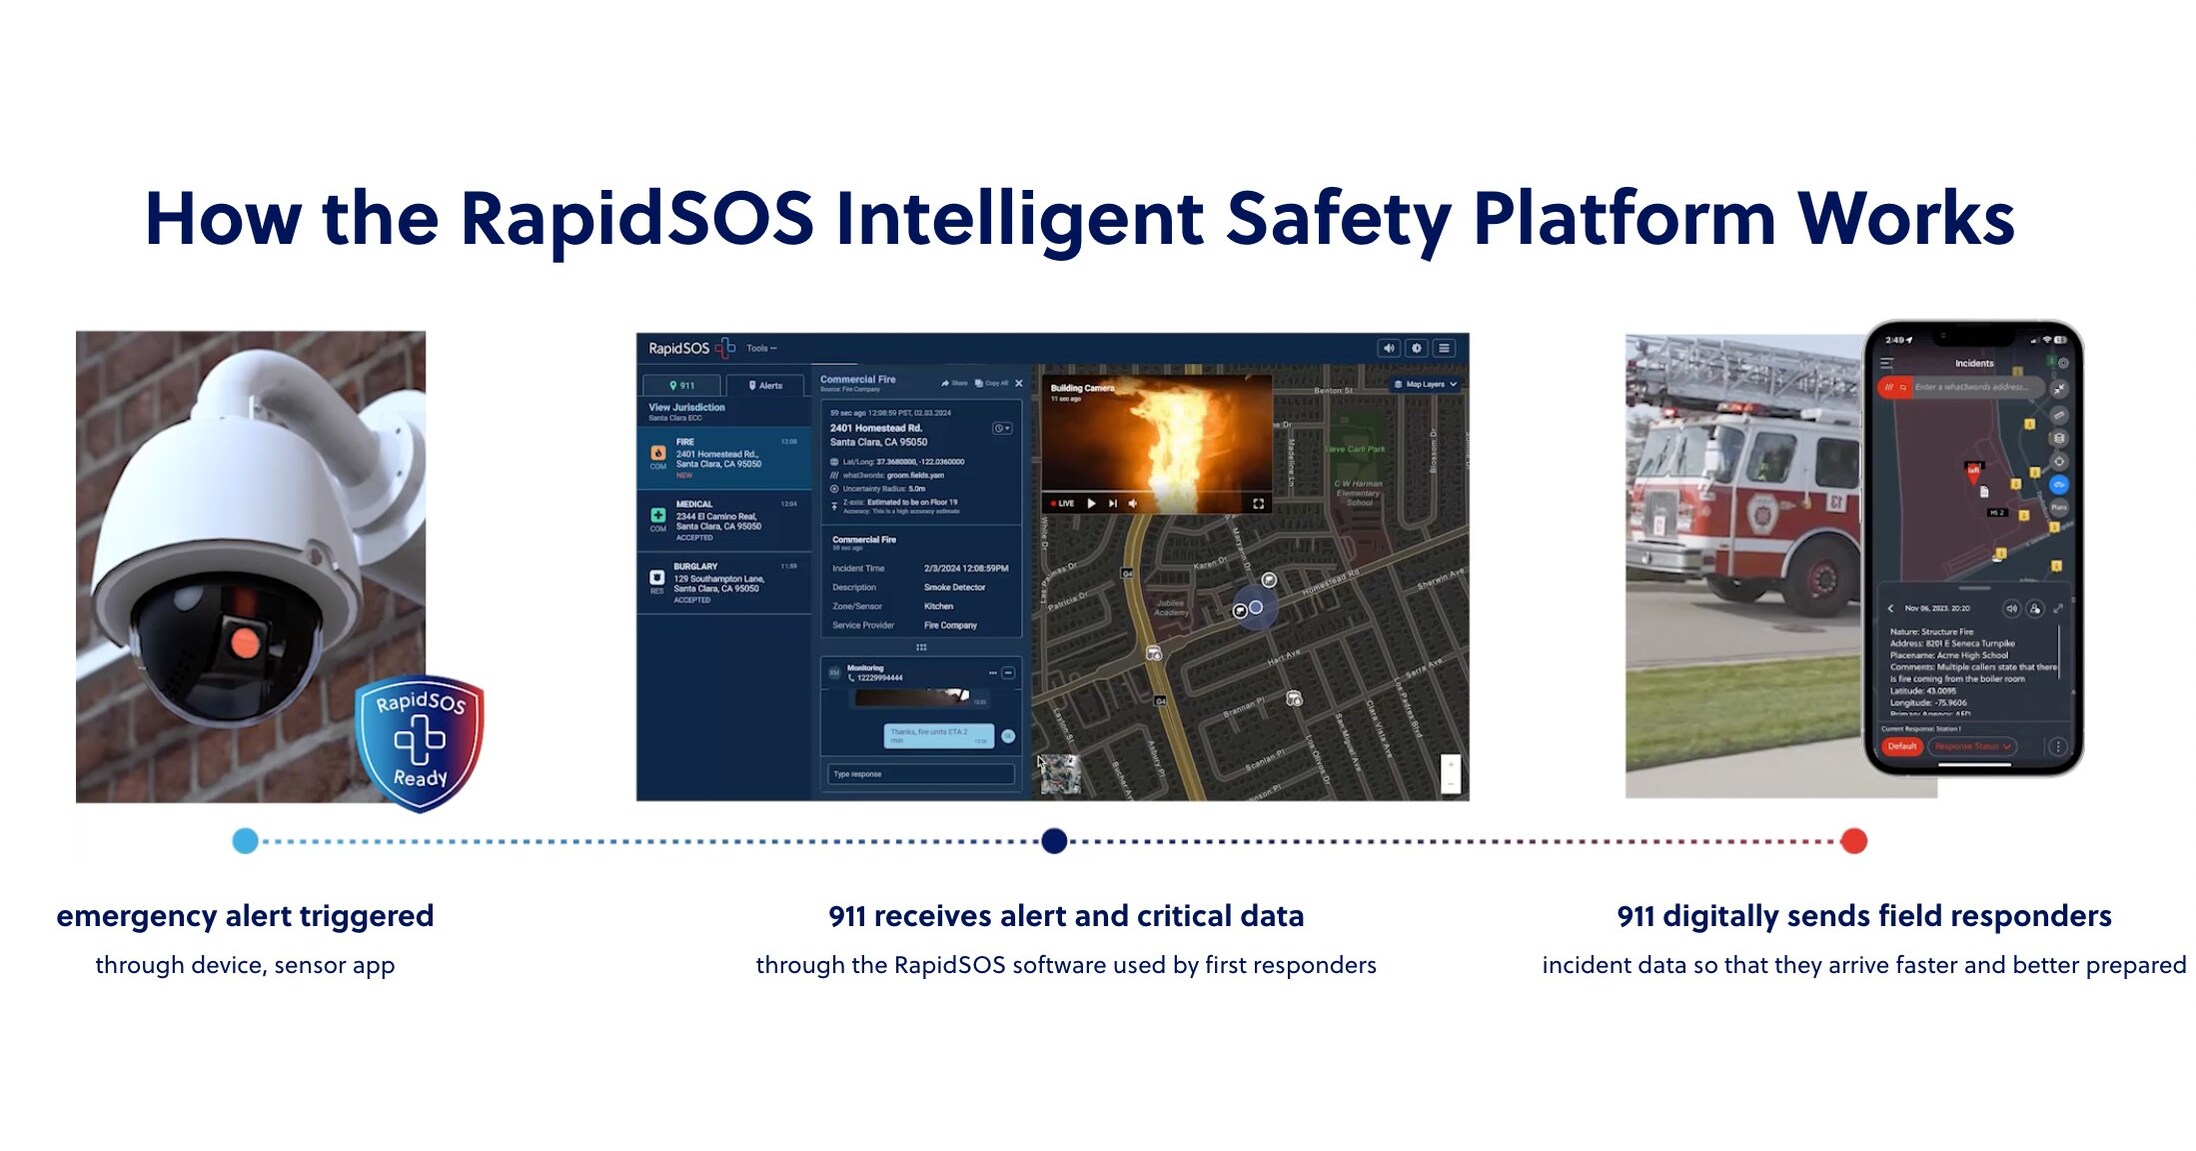
Task: Skip to next in Building Camera feed
Action: 1112,504
